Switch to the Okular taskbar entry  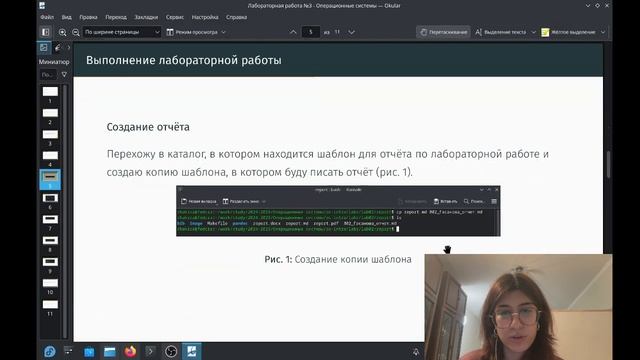pyautogui.click(x=191, y=351)
